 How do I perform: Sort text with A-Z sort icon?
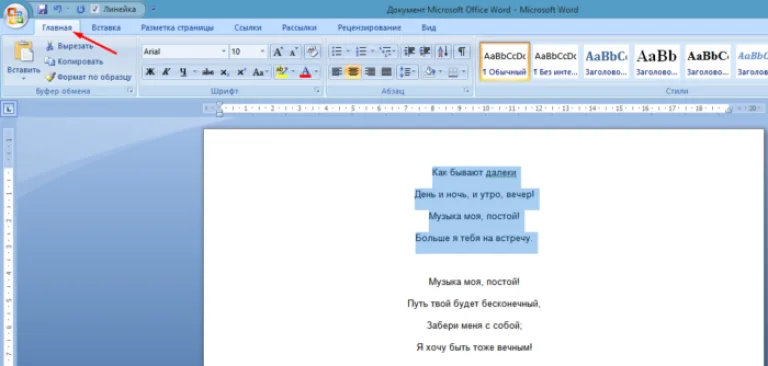coord(443,51)
